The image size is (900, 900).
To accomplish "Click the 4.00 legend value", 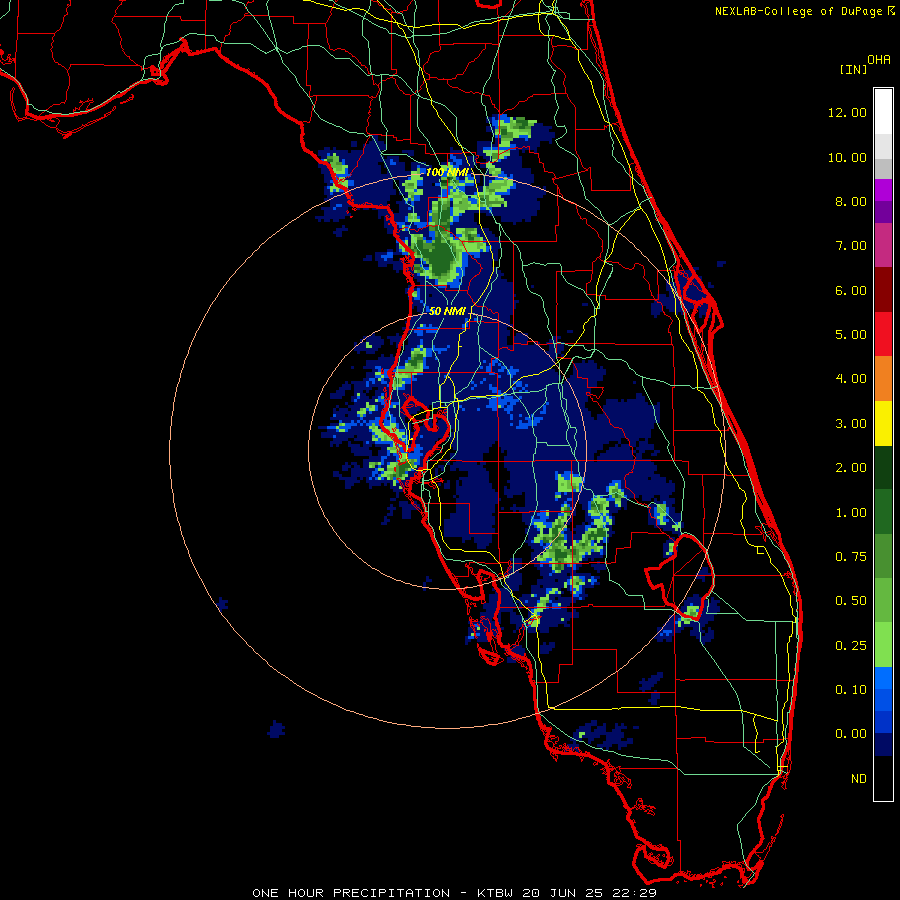I will point(851,379).
